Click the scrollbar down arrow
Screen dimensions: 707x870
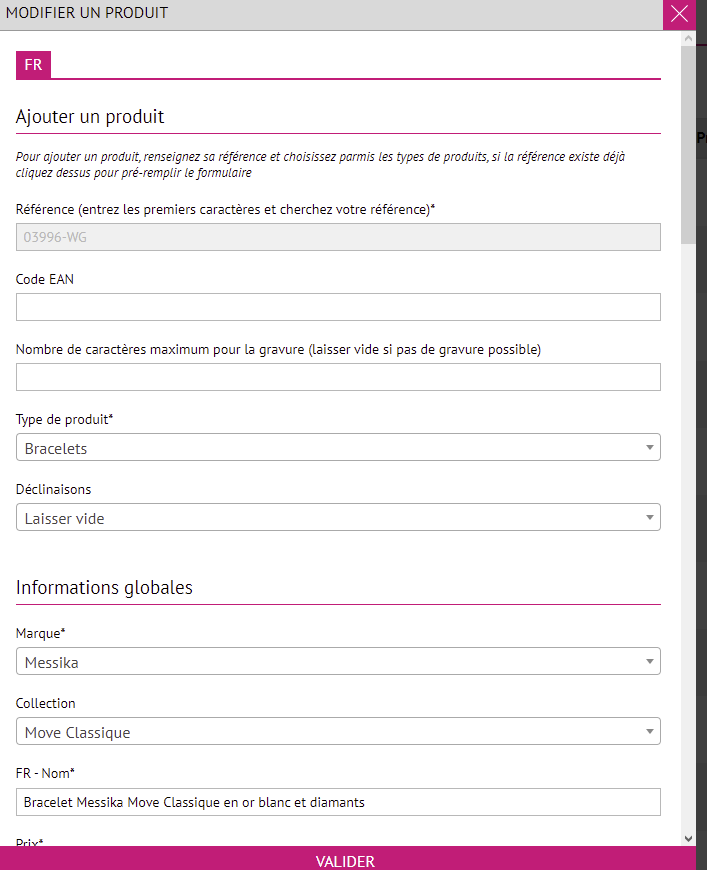pos(688,838)
